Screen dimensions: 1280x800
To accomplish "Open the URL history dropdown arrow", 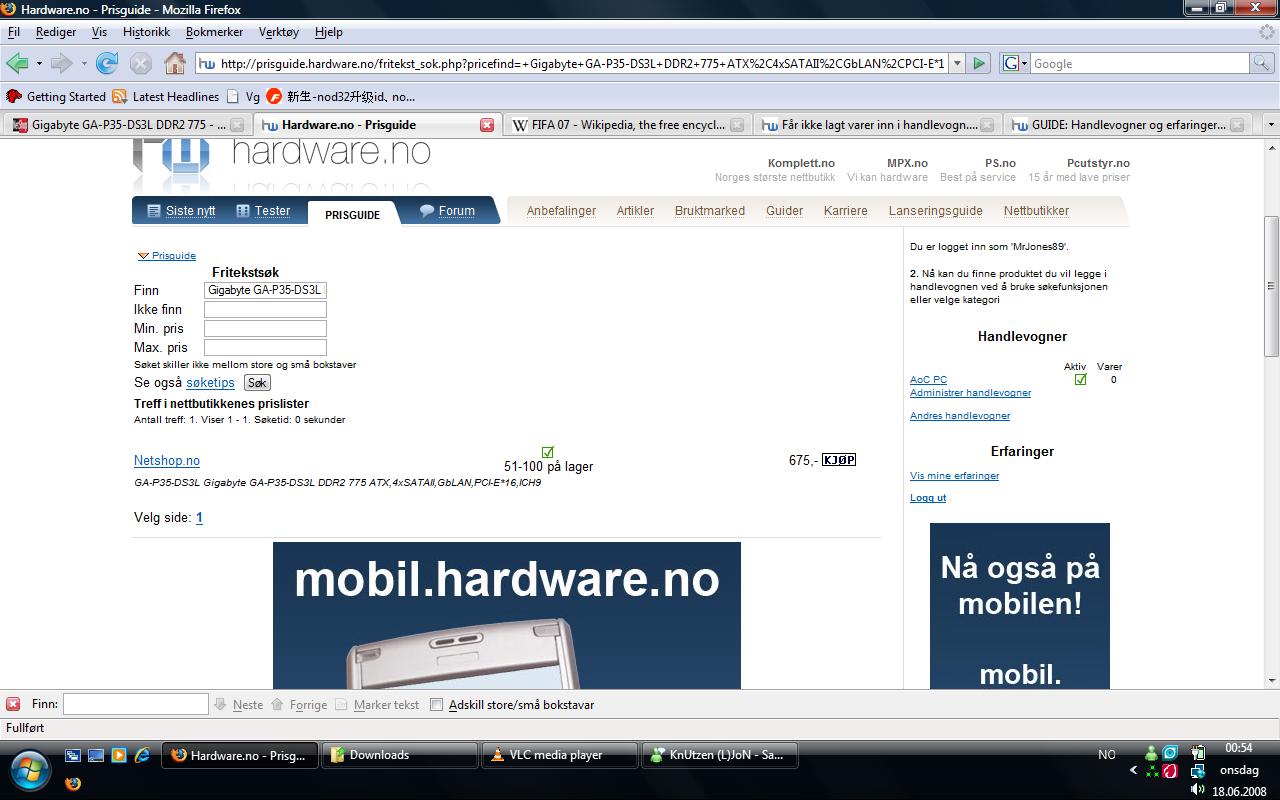I will coord(957,63).
